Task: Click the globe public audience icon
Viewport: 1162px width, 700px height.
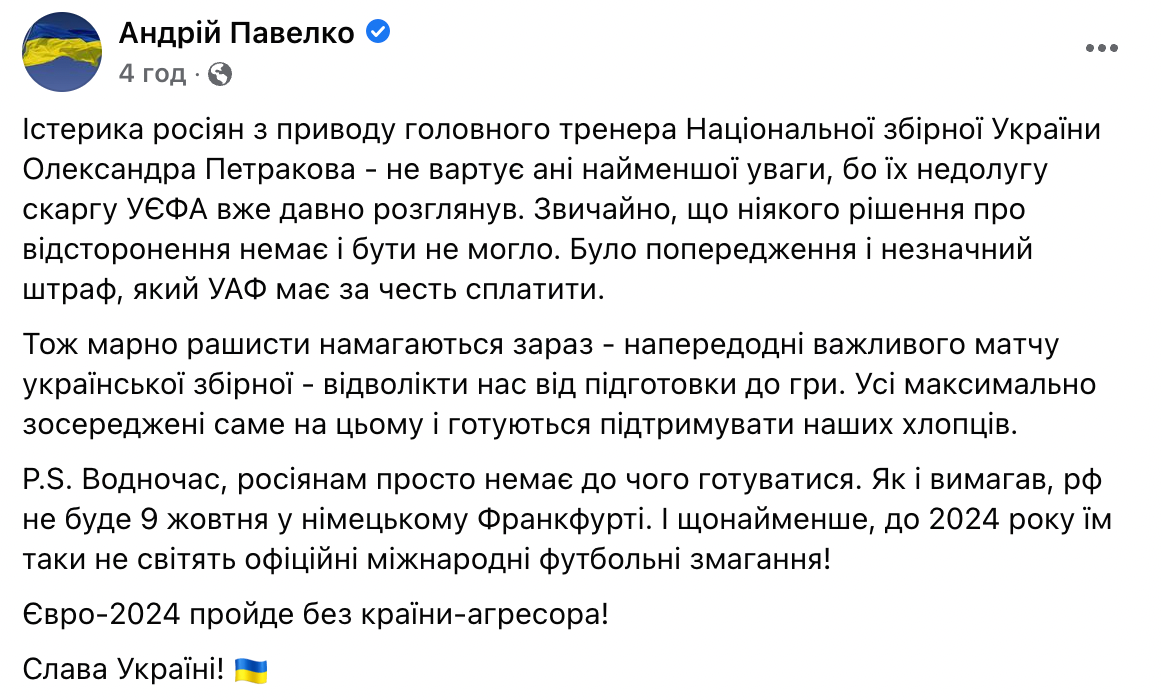Action: point(220,74)
